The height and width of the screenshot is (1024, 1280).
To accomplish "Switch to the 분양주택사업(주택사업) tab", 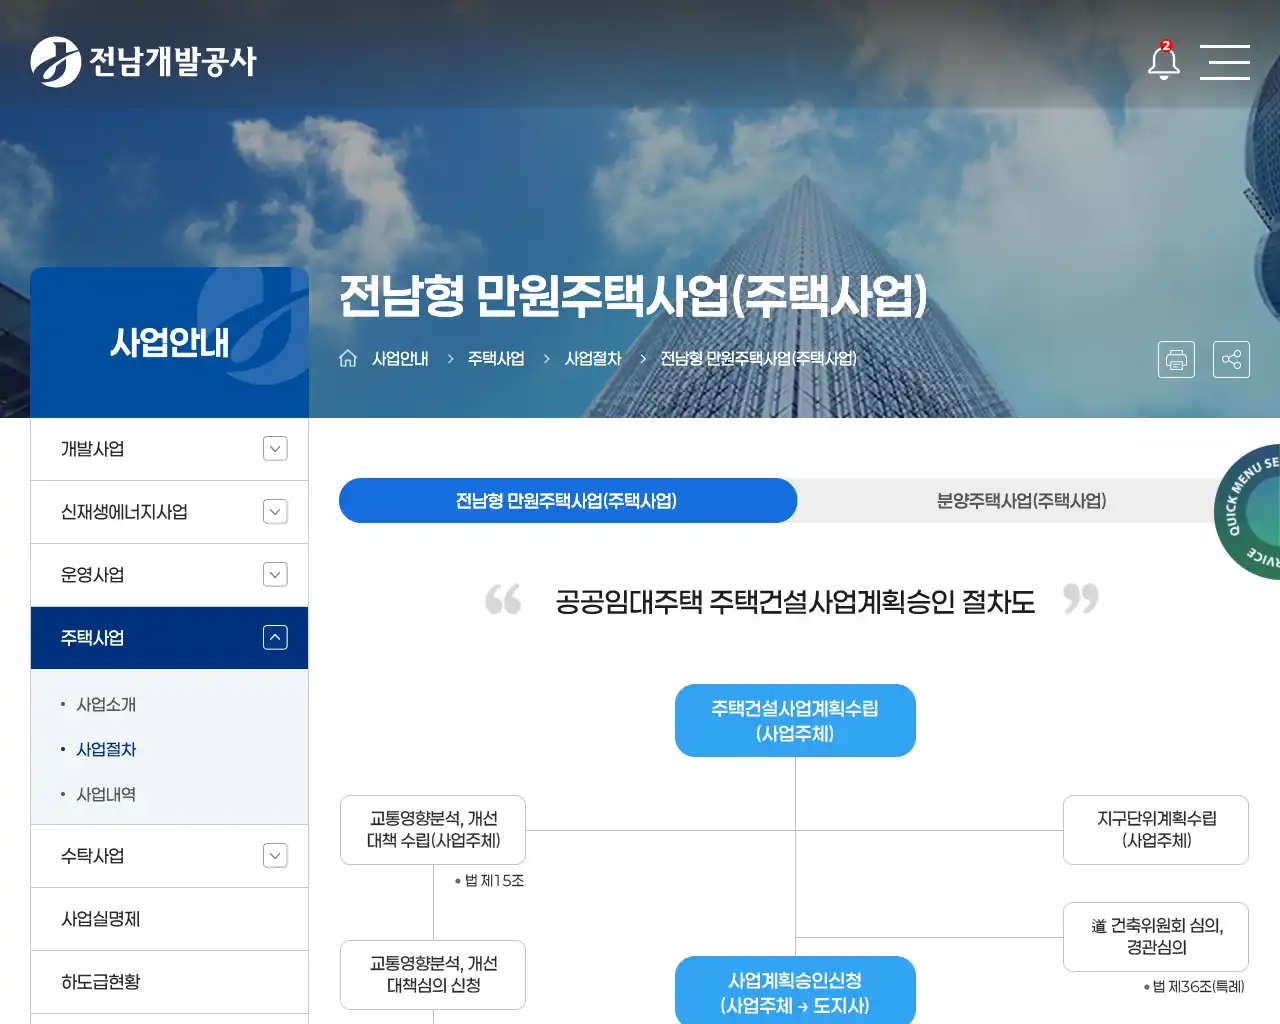I will point(1021,500).
